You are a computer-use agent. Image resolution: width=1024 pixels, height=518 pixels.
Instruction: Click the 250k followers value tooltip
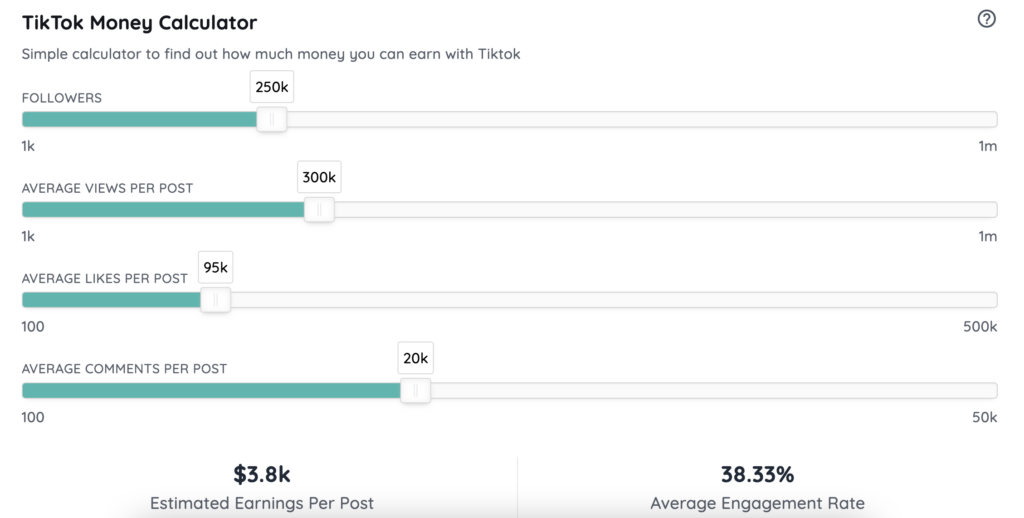272,87
